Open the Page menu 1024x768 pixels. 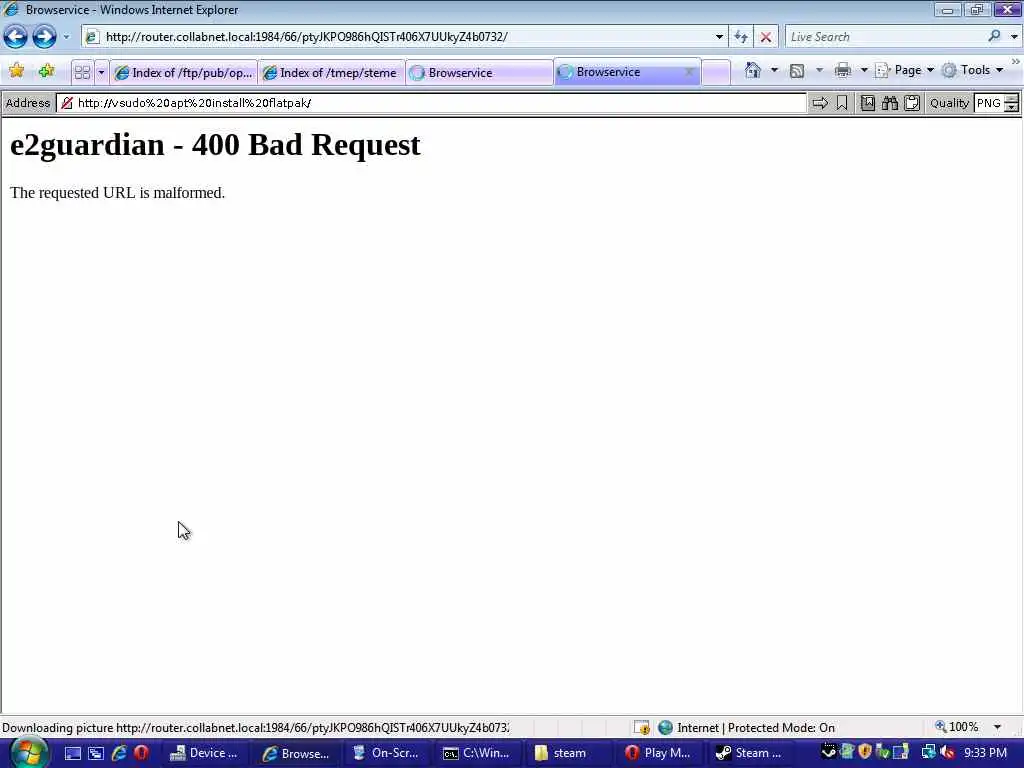pos(904,70)
